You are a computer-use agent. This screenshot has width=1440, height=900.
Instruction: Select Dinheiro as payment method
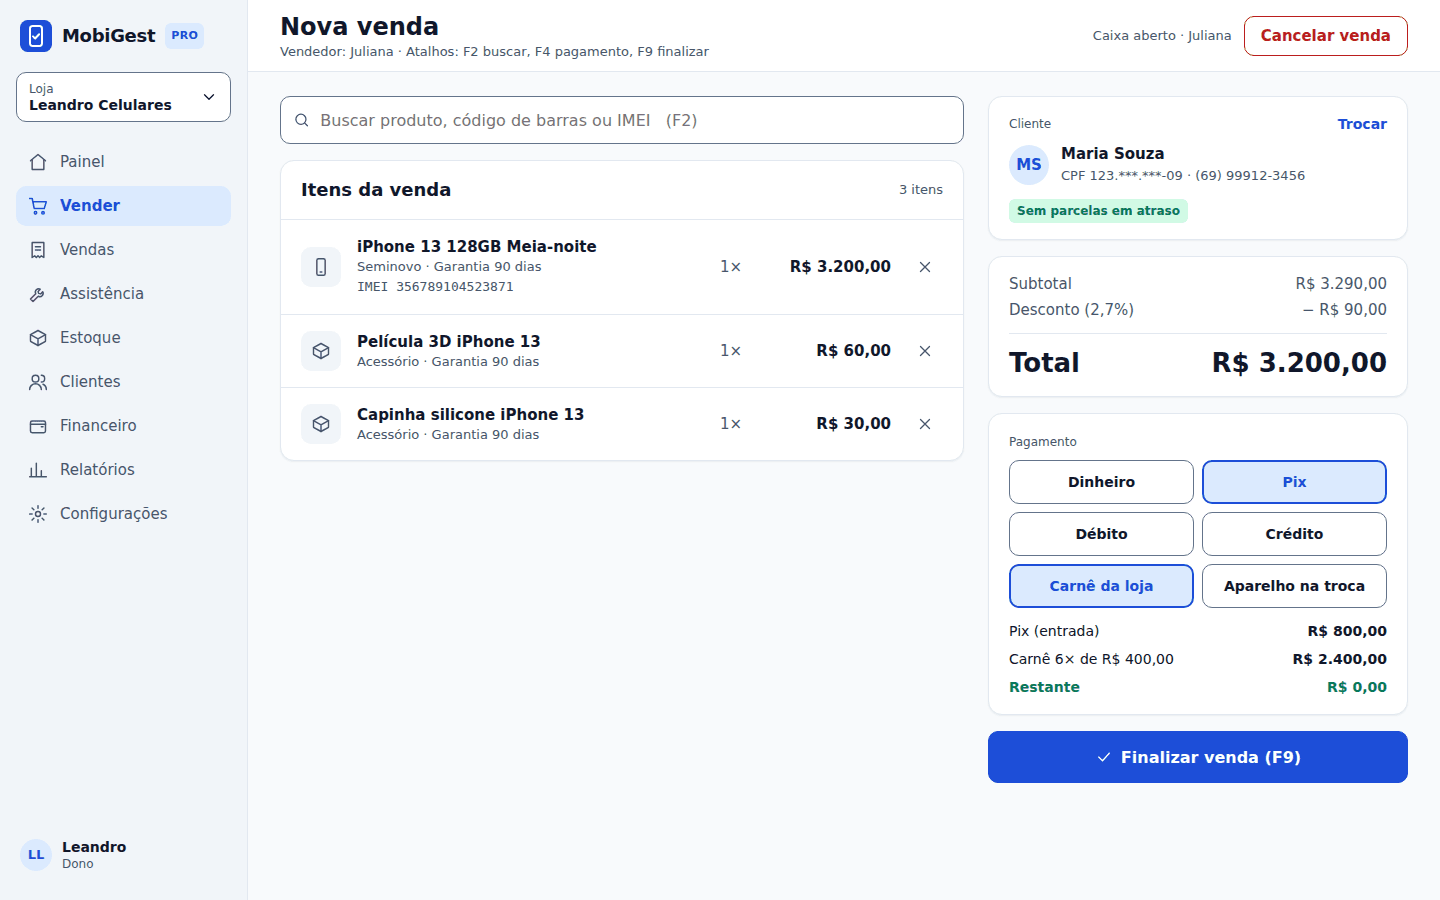tap(1101, 482)
